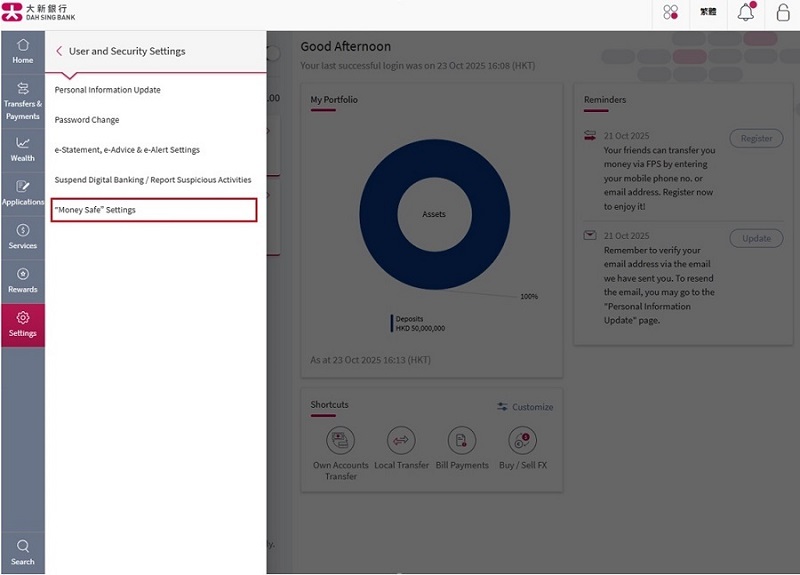This screenshot has width=800, height=575.
Task: Open the Applications sidebar icon
Action: [x=22, y=193]
